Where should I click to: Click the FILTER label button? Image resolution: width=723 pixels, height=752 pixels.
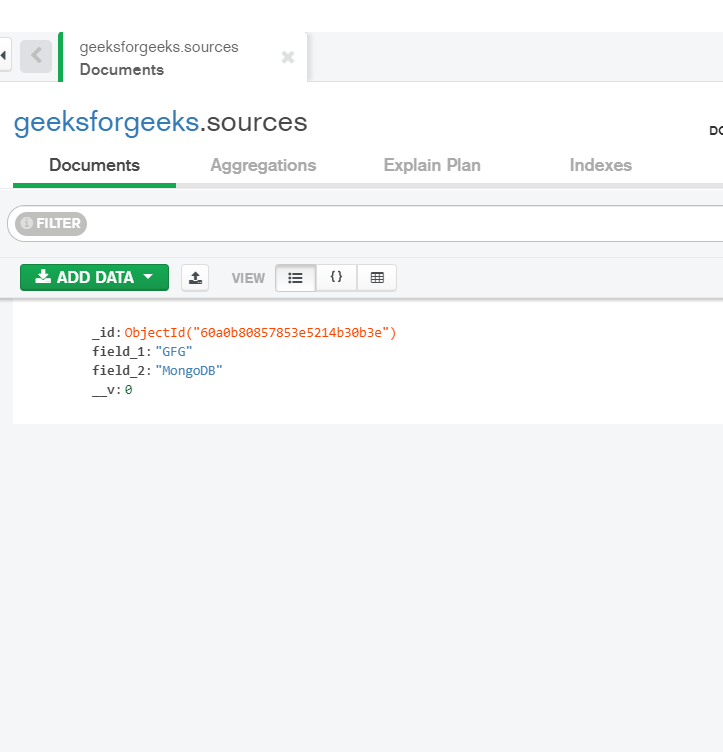point(51,223)
